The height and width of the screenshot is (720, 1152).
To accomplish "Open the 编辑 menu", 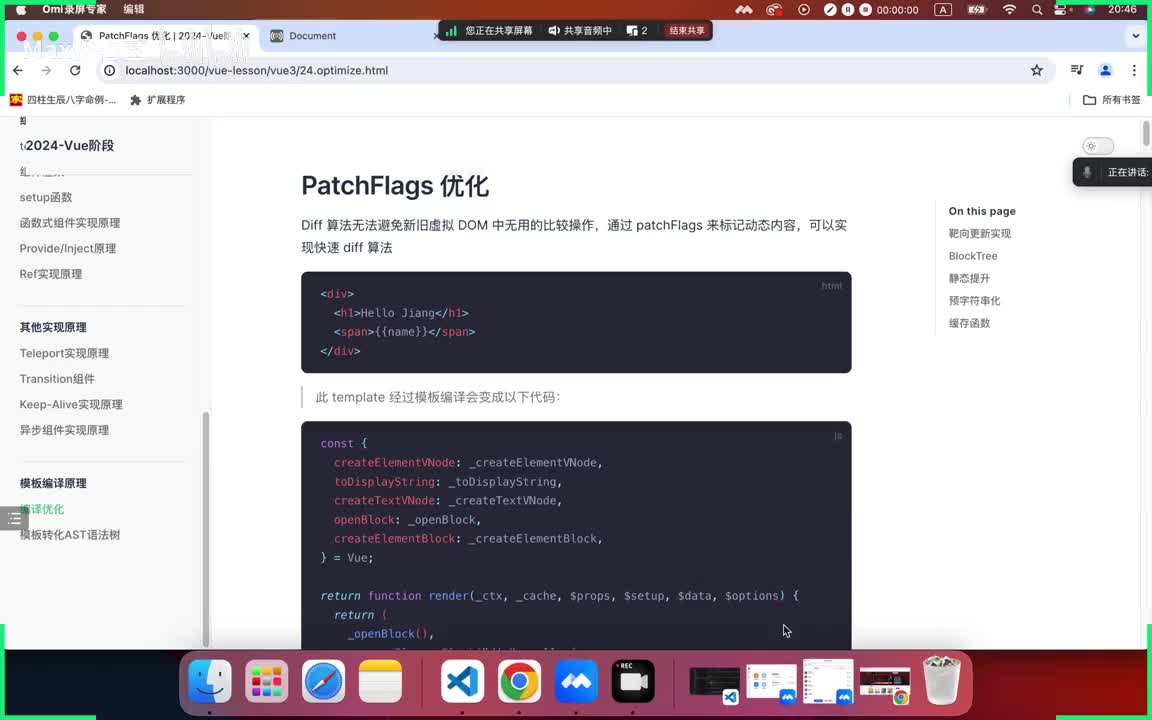I will [134, 10].
